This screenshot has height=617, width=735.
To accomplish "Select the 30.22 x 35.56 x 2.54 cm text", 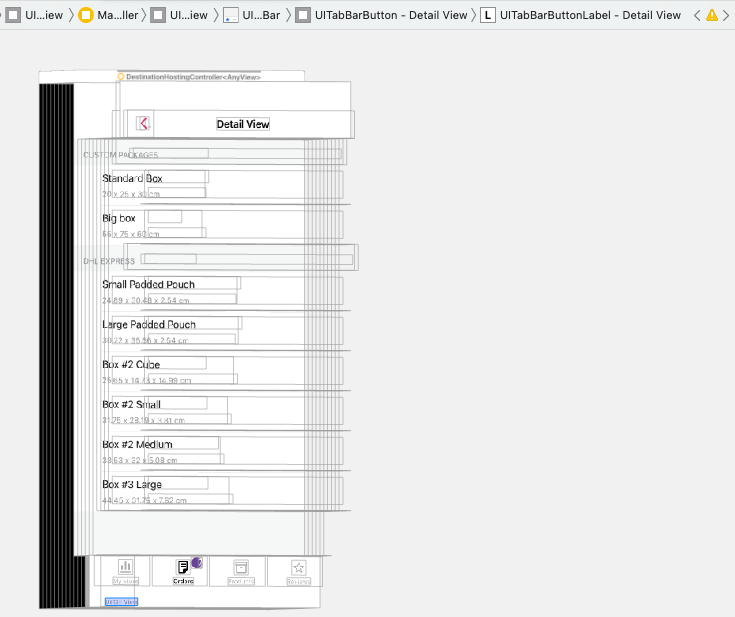I will [x=145, y=340].
